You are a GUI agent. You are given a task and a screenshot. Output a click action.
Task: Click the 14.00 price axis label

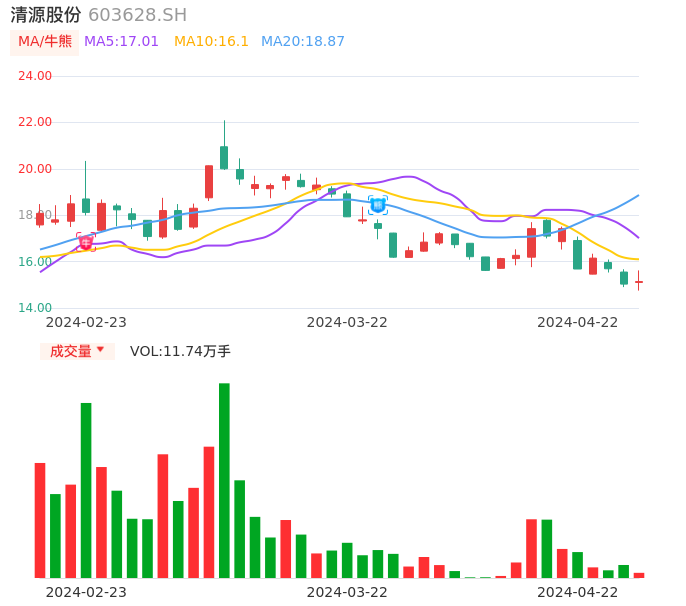[35, 308]
